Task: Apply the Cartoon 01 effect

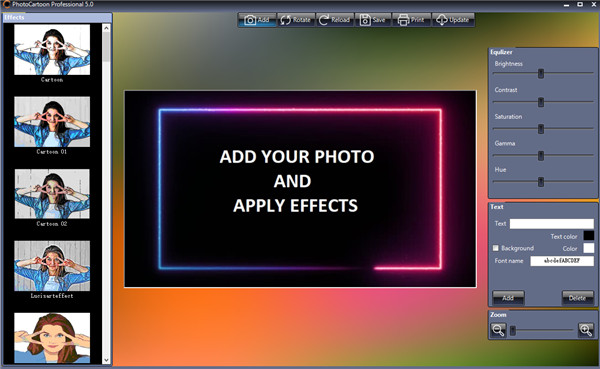Action: tap(52, 122)
